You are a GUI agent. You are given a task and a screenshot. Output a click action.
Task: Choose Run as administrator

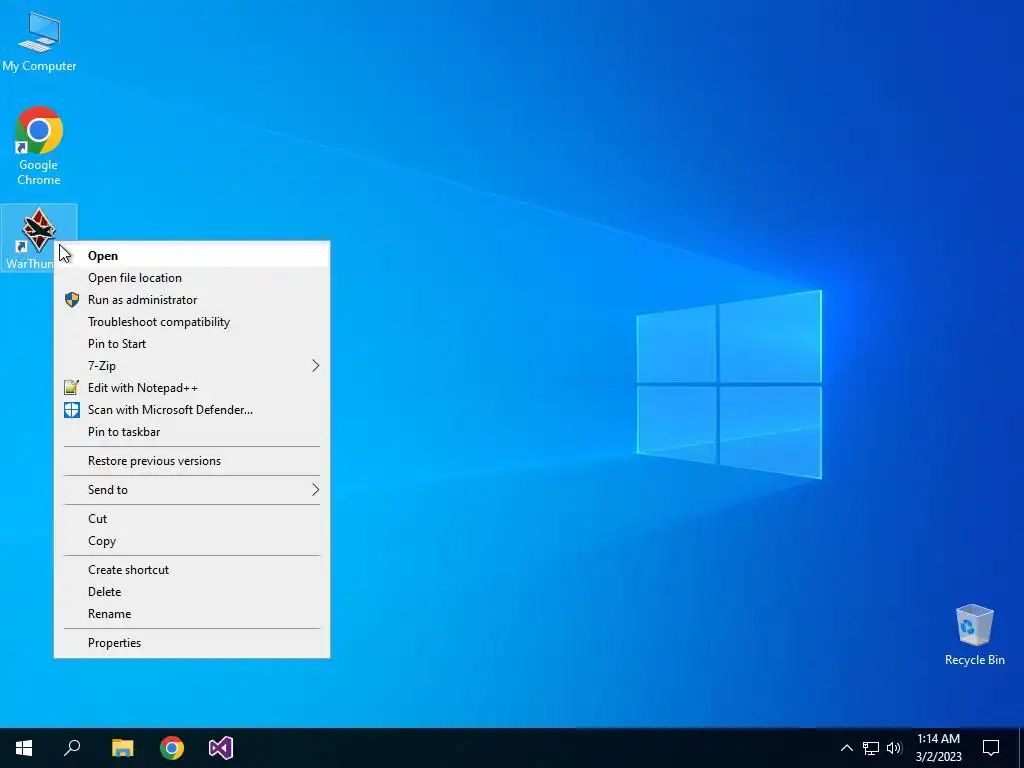[192, 300]
